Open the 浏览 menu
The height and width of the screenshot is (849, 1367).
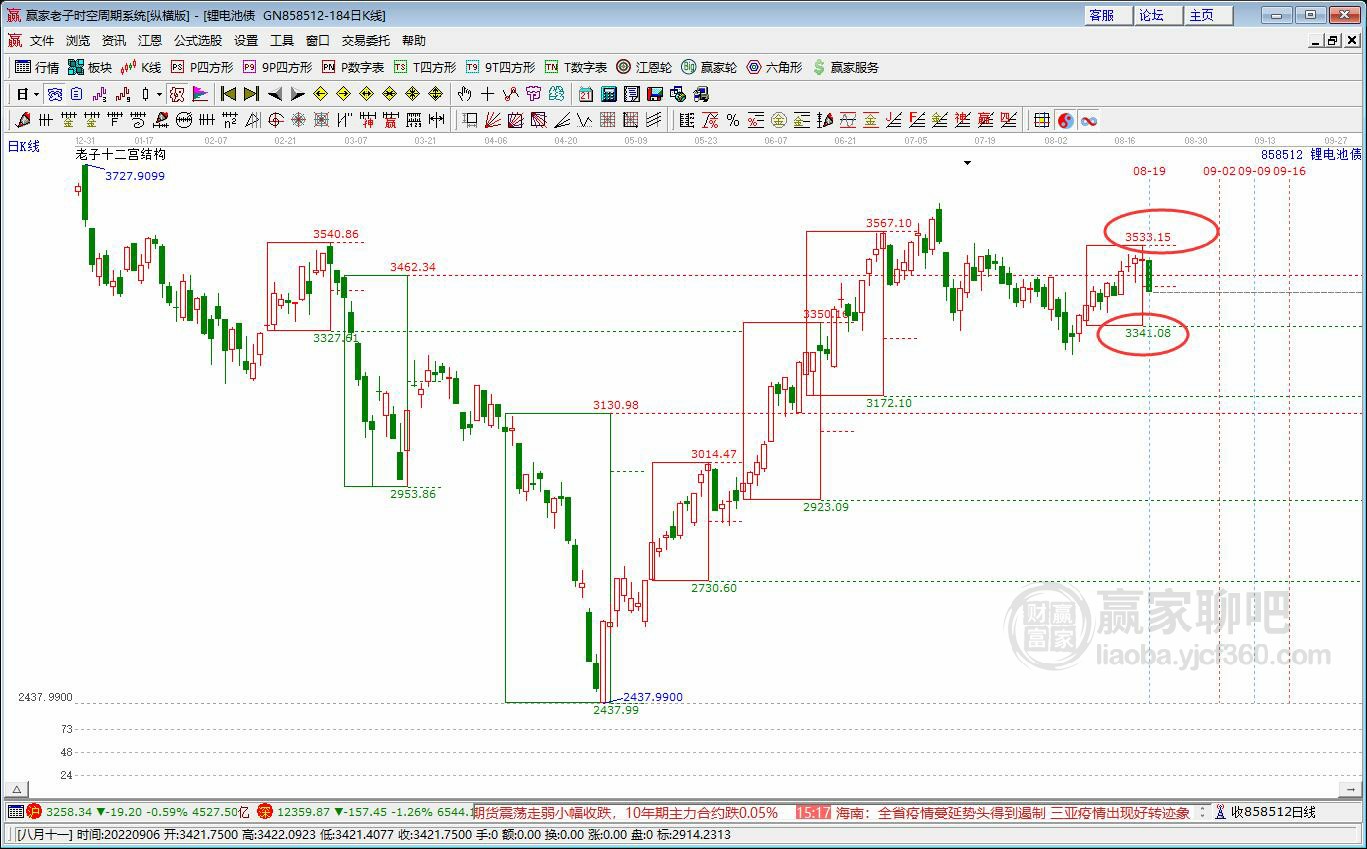click(78, 41)
